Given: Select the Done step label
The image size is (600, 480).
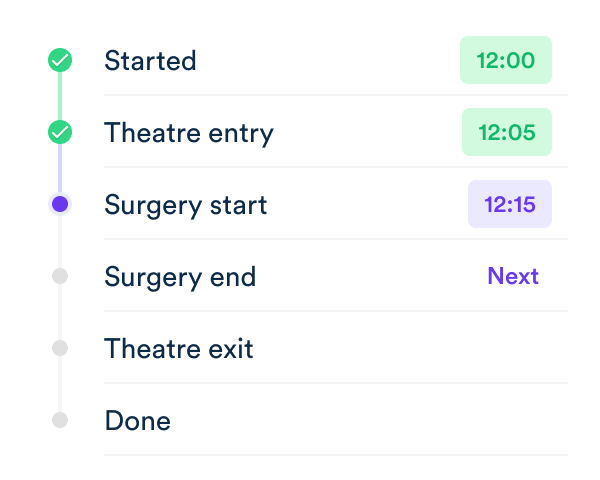Looking at the screenshot, I should pos(138,421).
